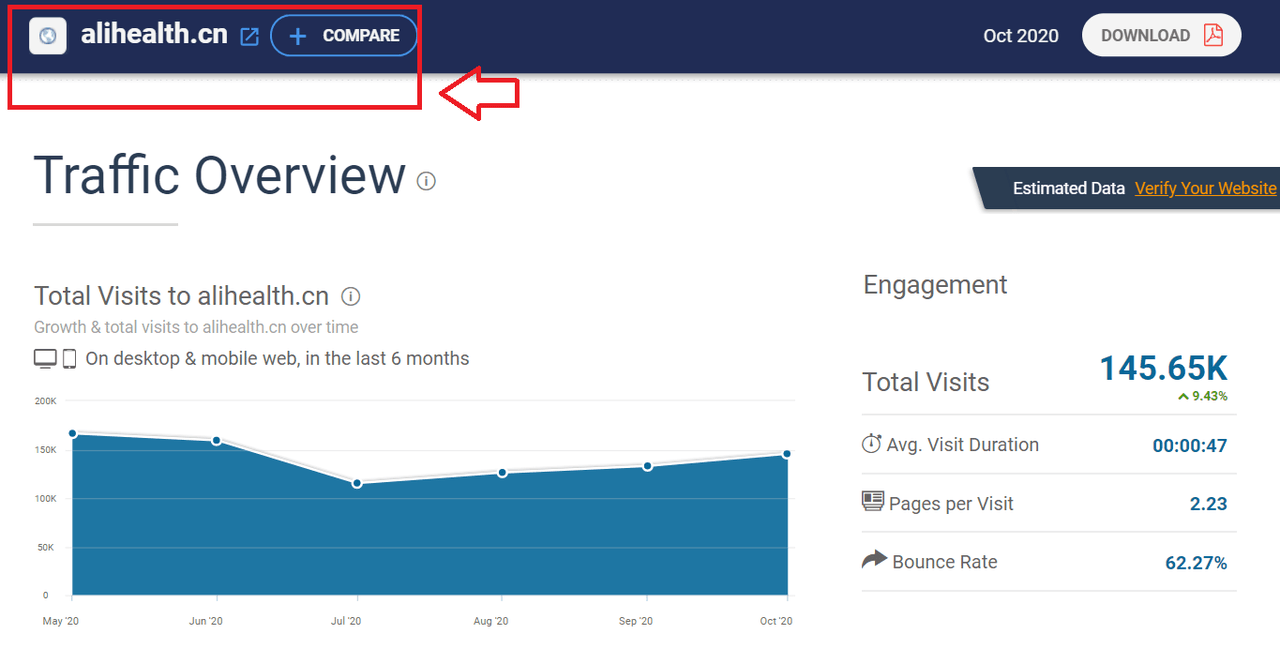
Task: Click the 150K y-axis label
Action: coord(46,450)
